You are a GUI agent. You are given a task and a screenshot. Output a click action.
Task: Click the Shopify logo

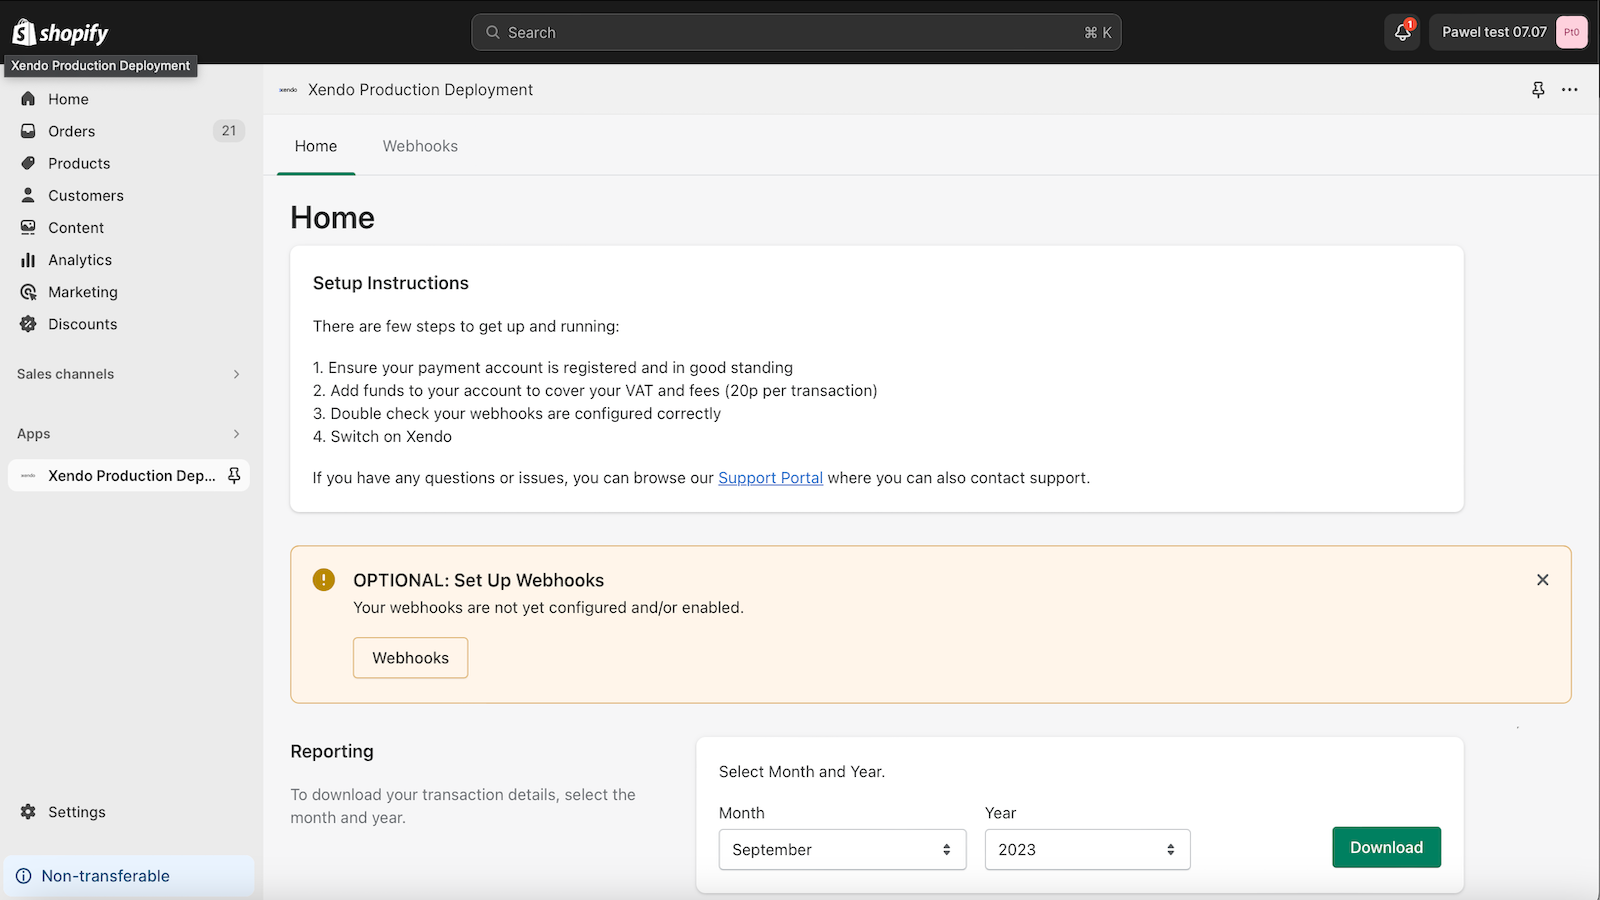(60, 33)
